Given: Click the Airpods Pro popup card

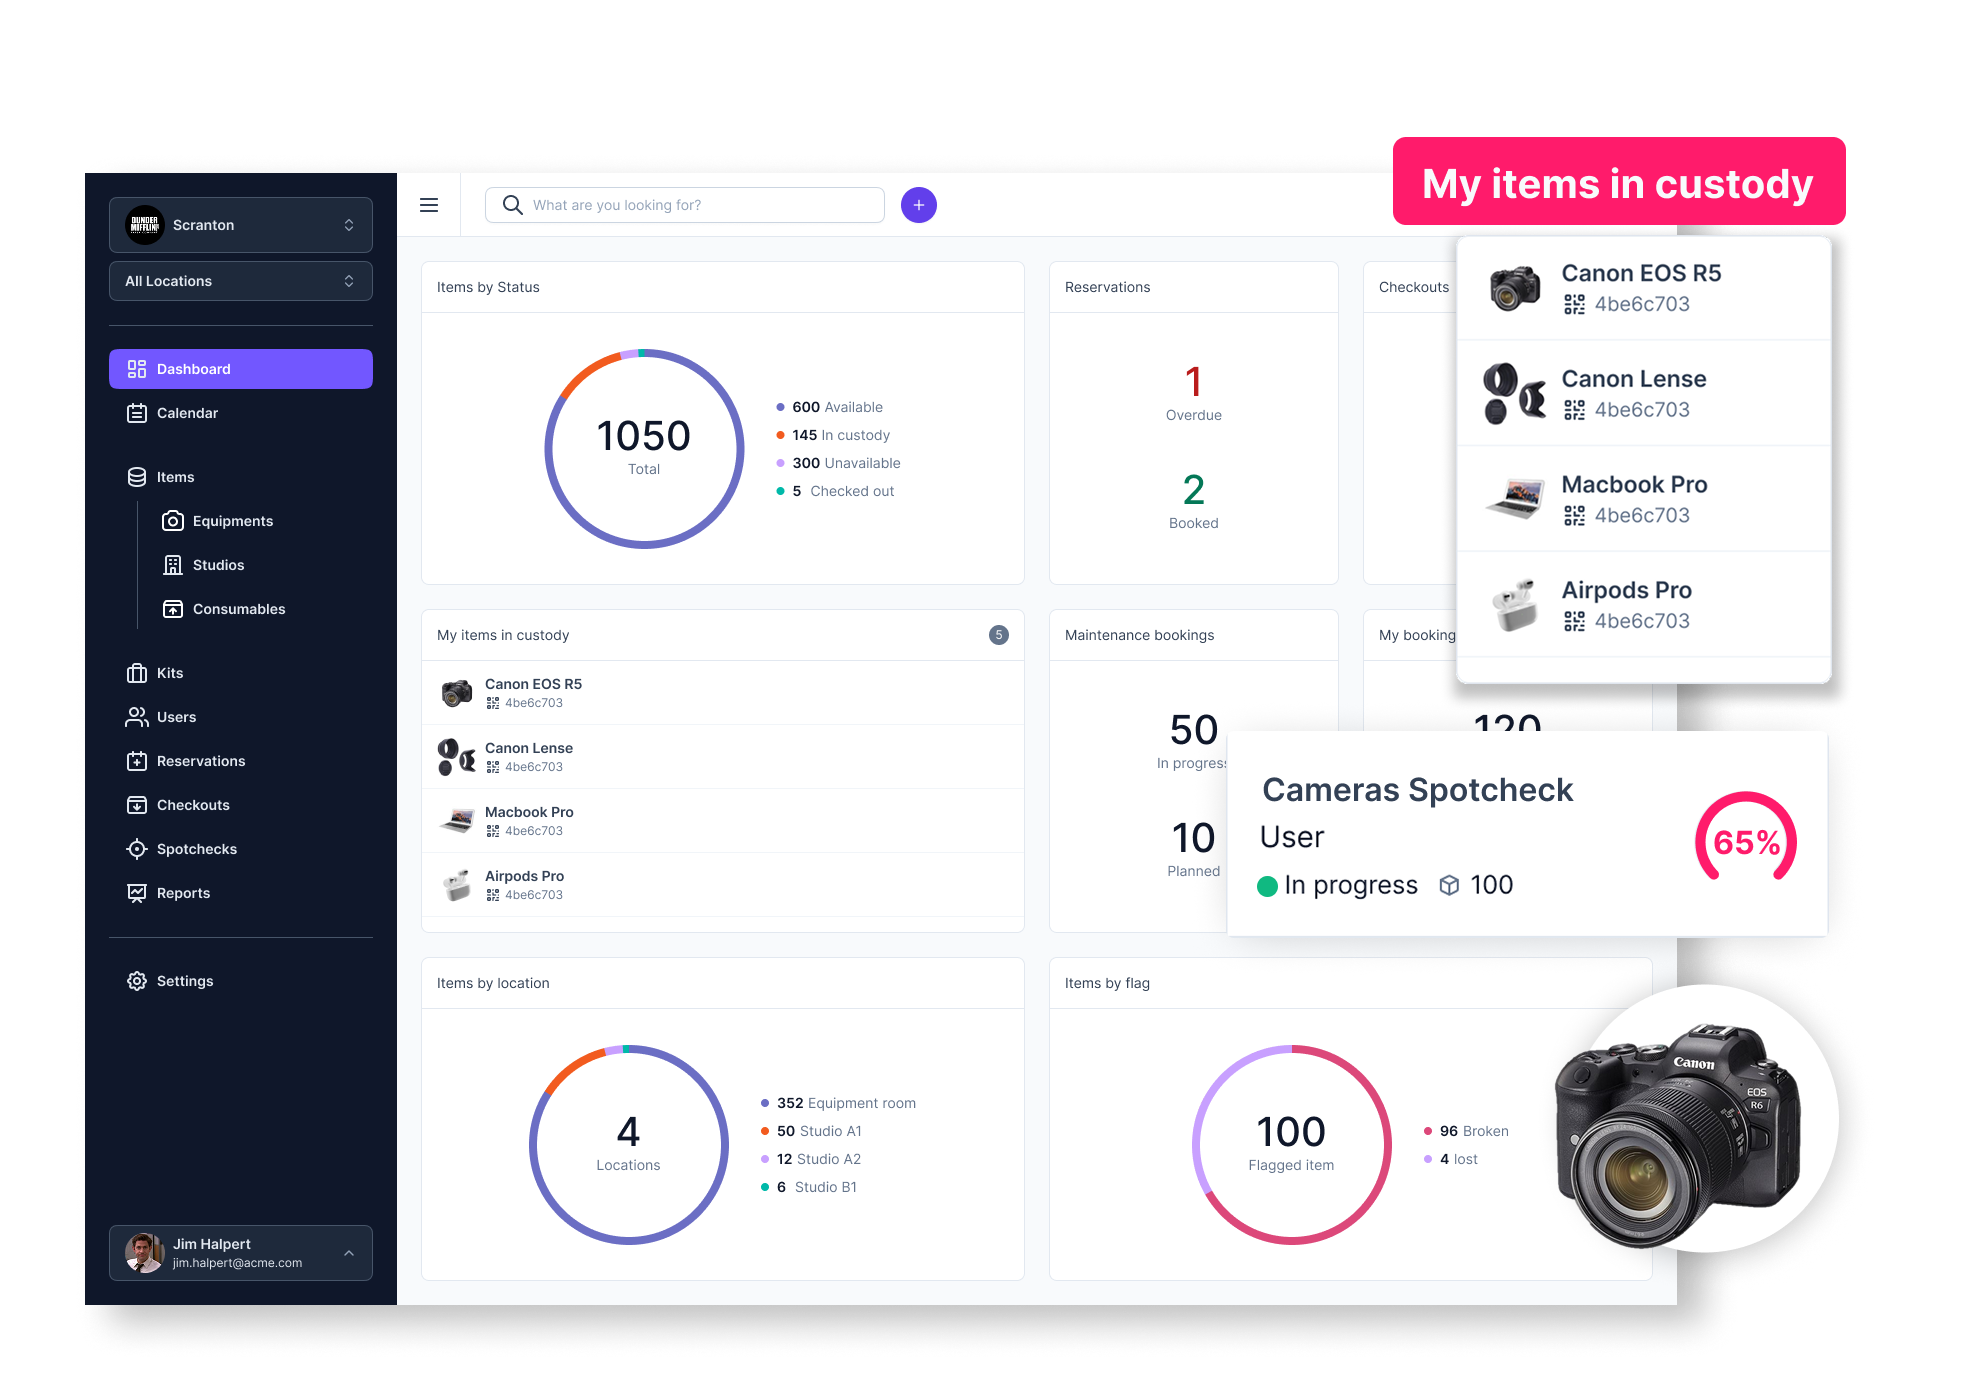Looking at the screenshot, I should [1644, 605].
